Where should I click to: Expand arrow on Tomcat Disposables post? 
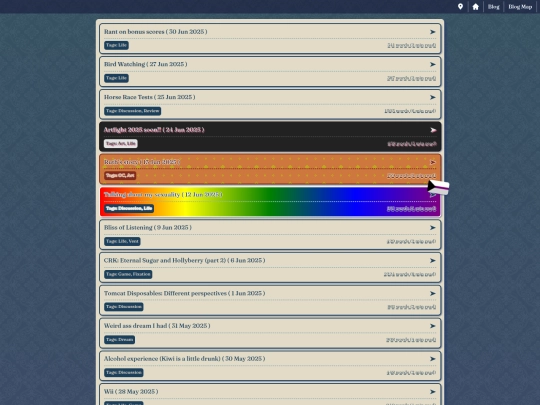433,293
